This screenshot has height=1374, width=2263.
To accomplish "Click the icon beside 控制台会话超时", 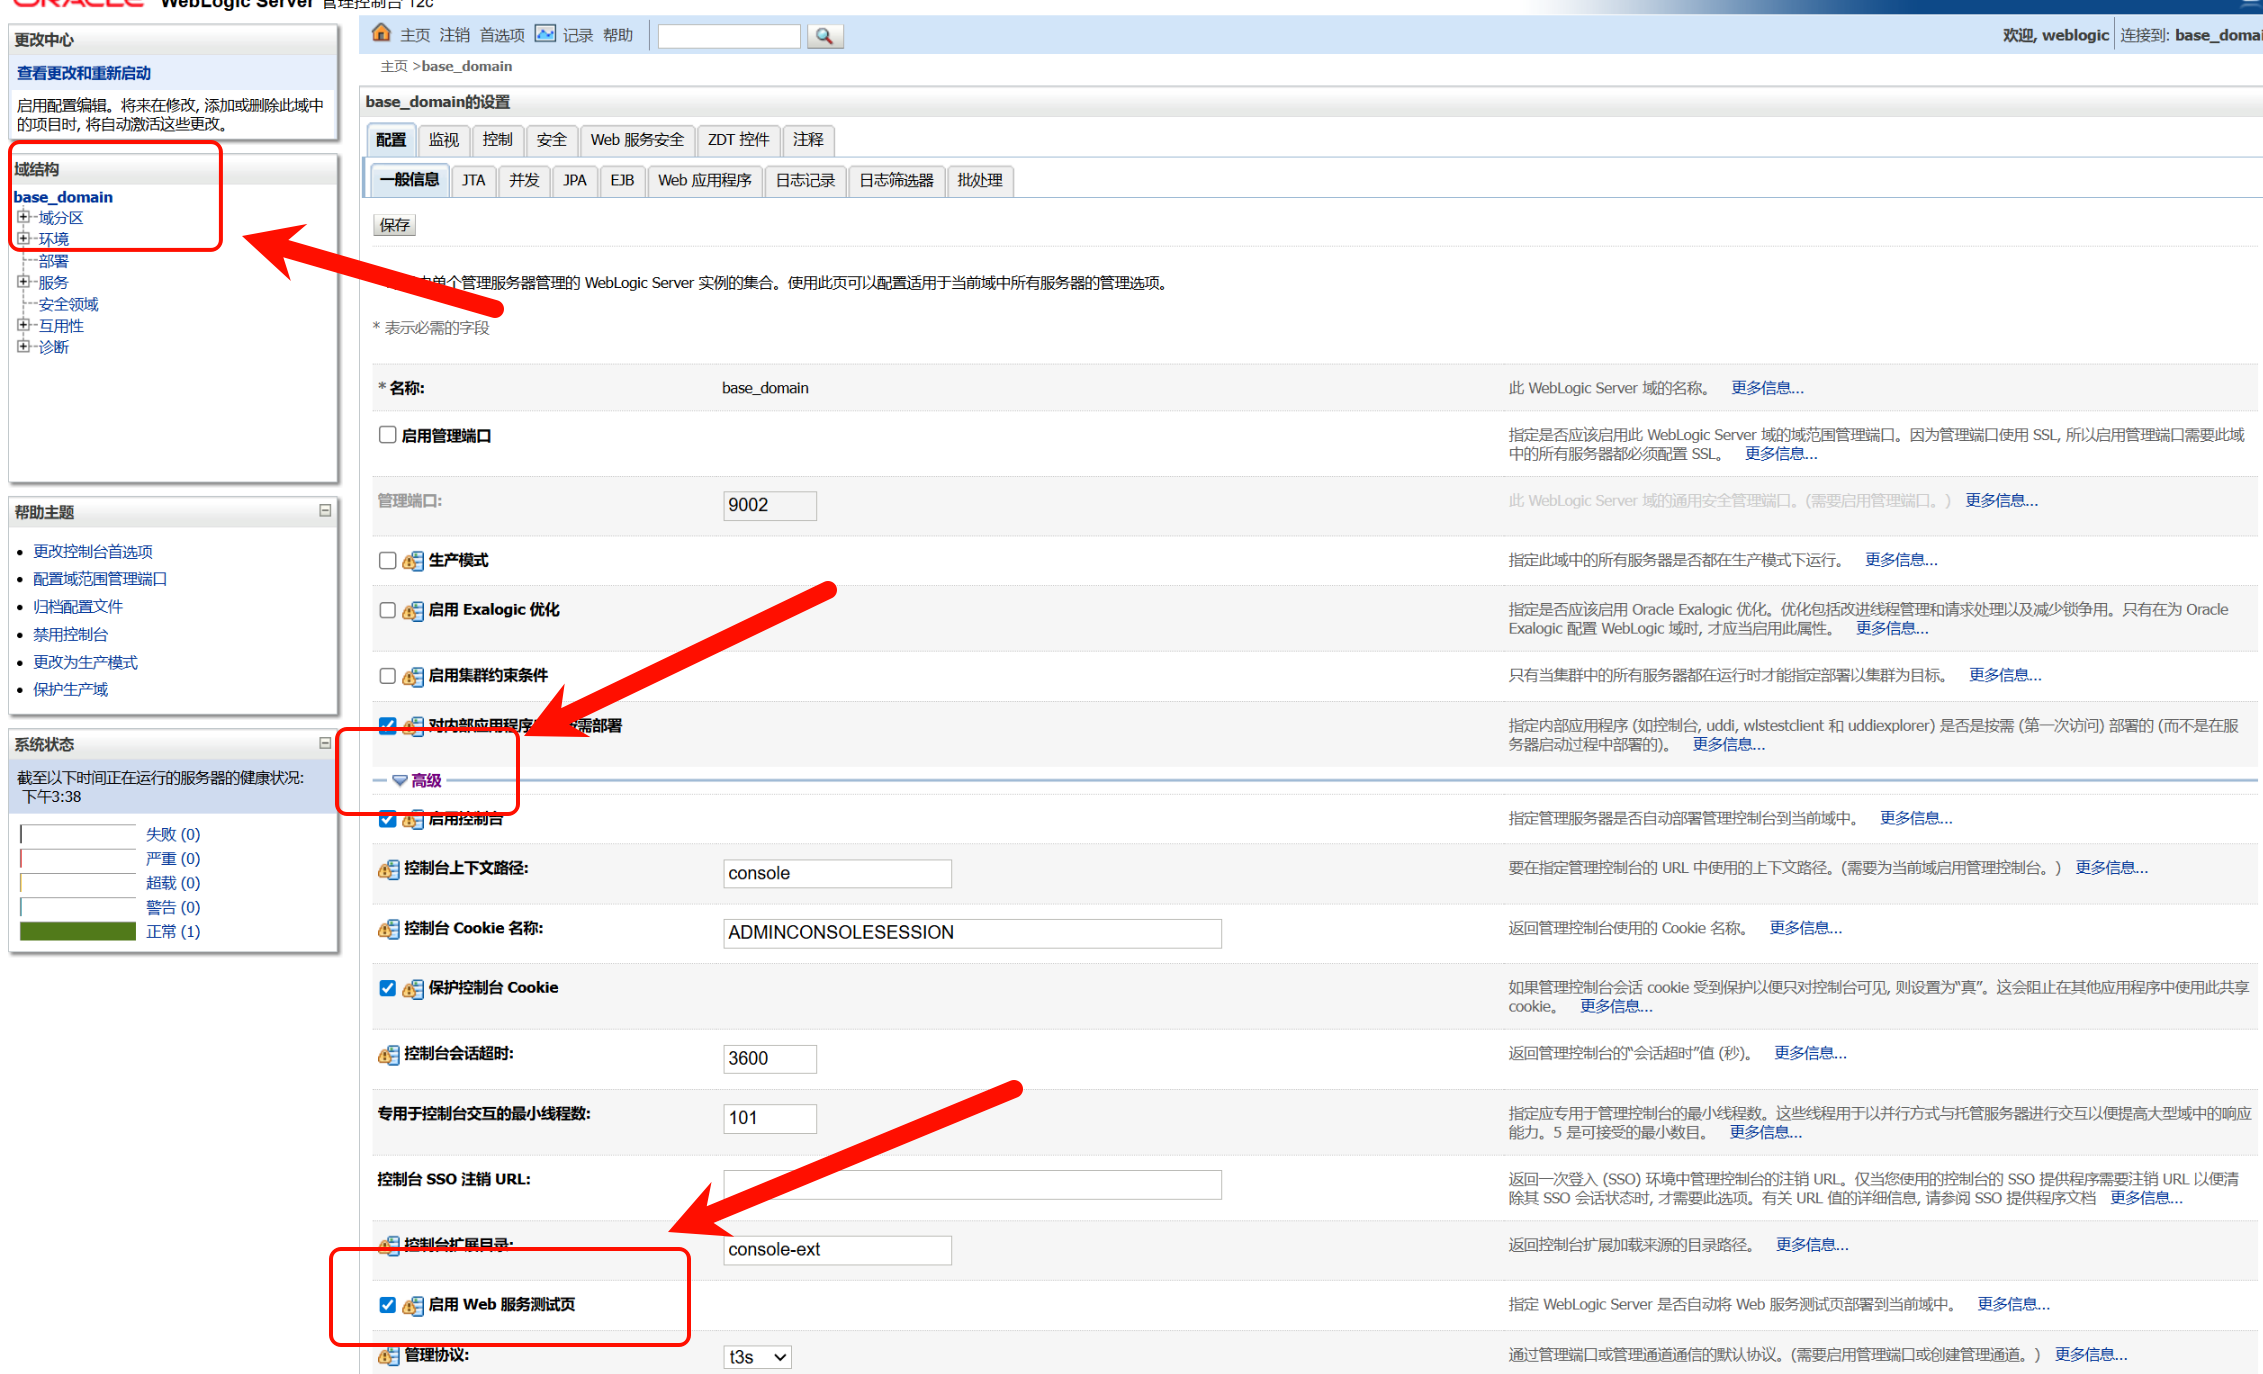I will point(388,1055).
